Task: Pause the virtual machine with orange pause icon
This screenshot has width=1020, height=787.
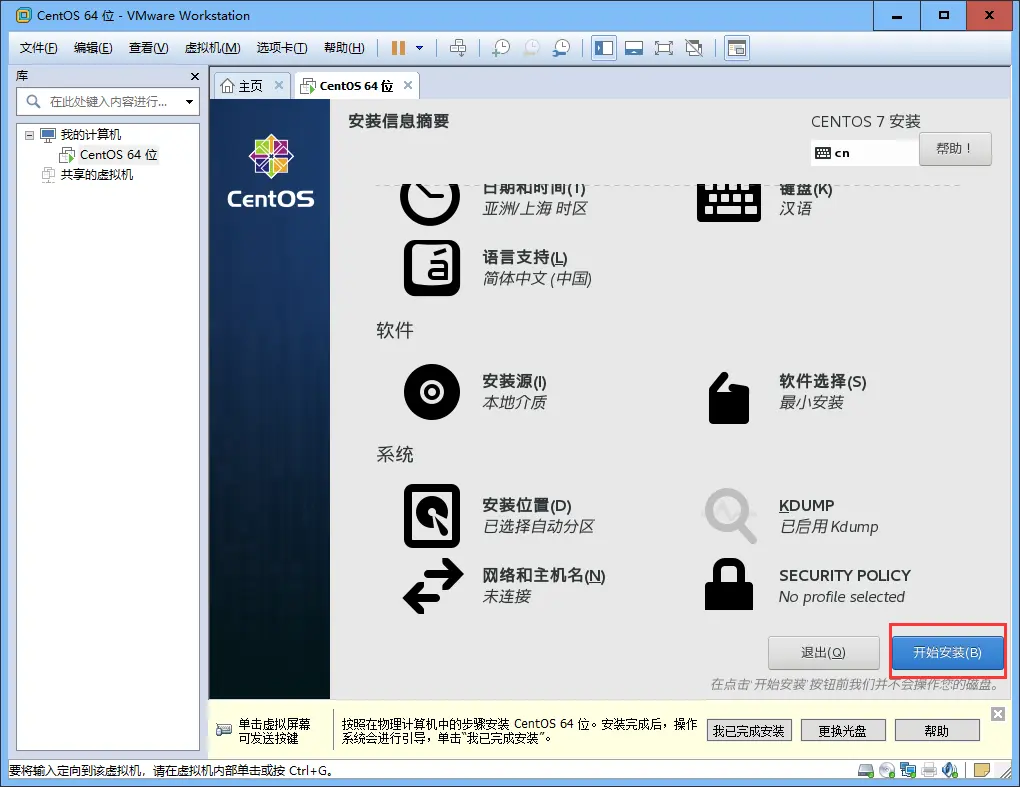Action: 398,47
